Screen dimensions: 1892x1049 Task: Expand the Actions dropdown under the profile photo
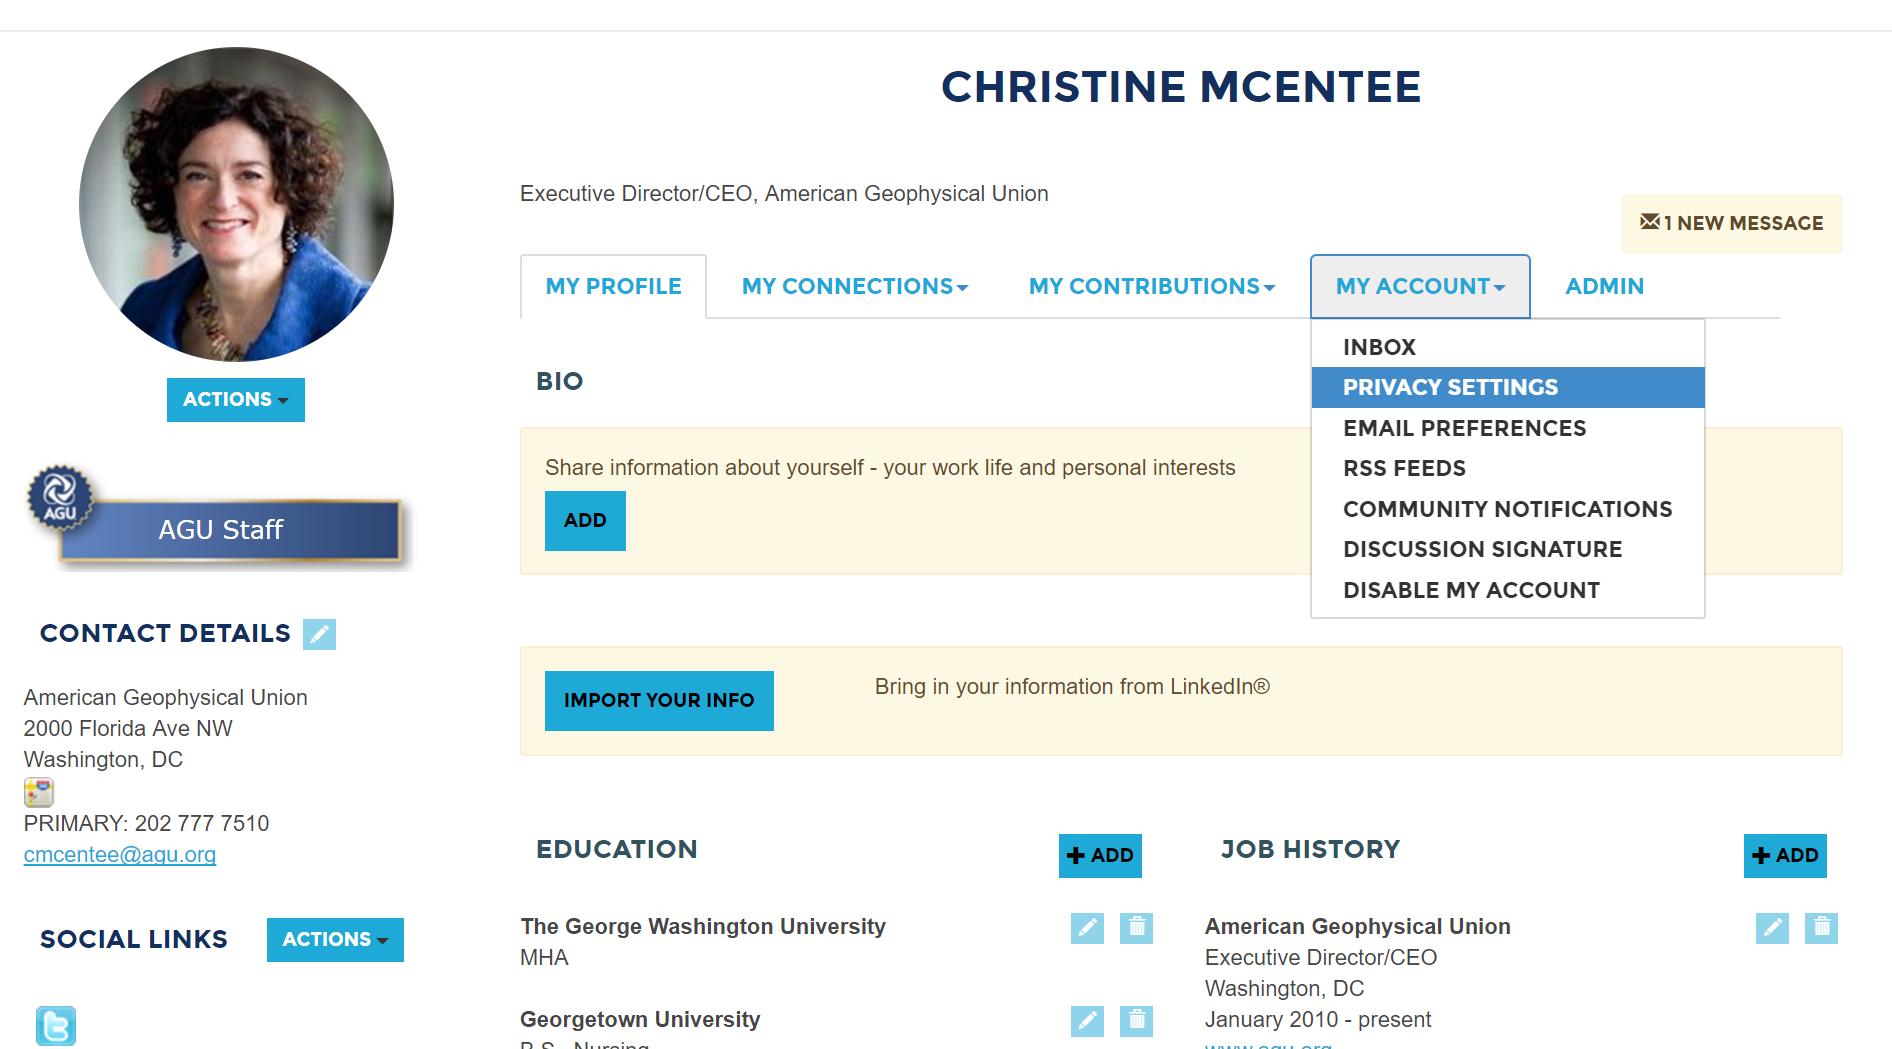[x=236, y=400]
